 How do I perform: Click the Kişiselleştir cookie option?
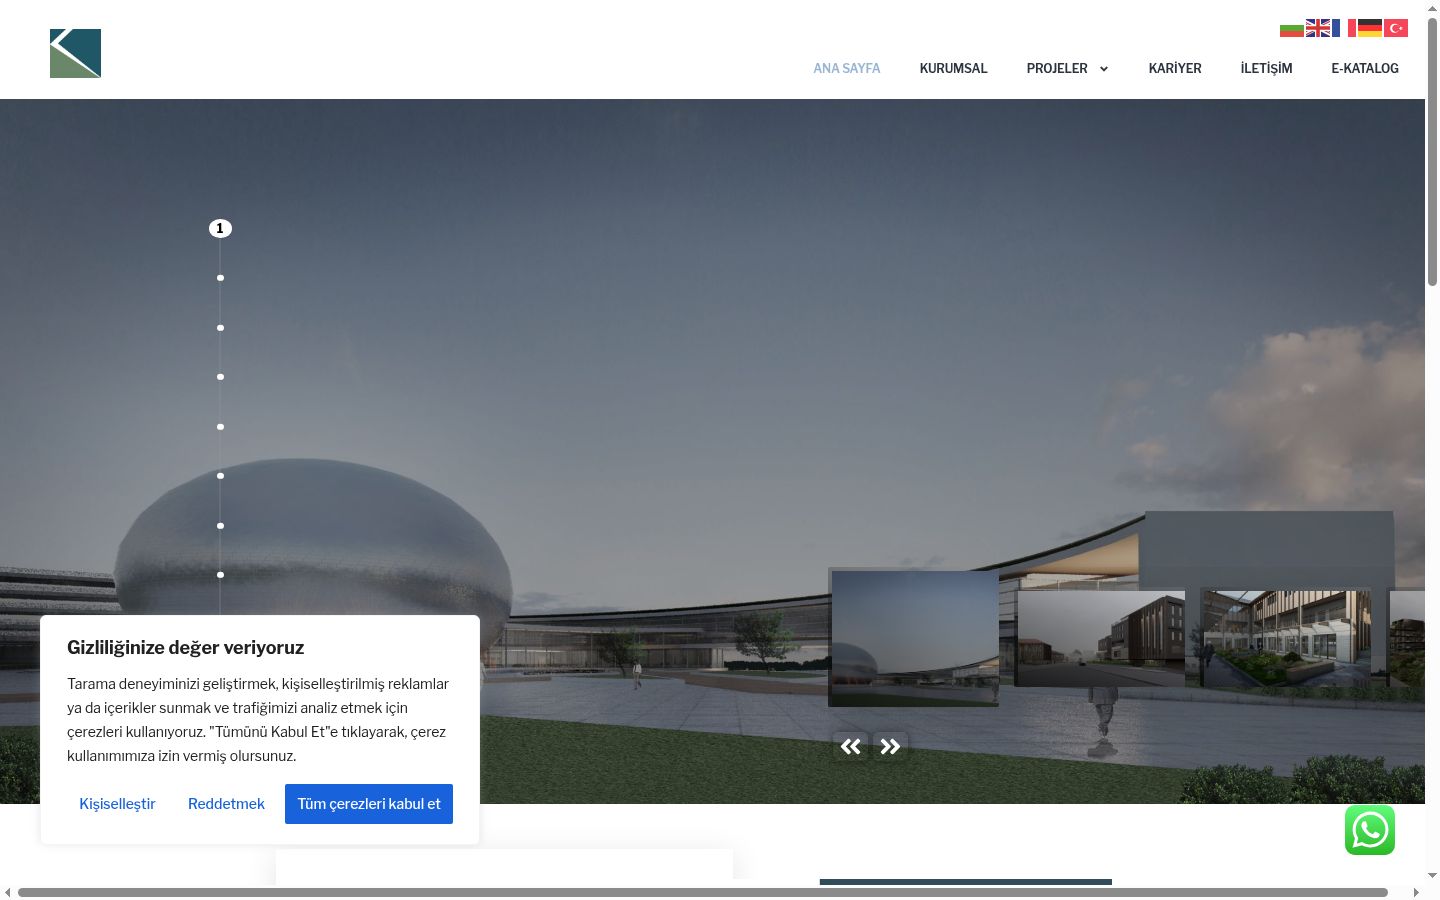coord(118,804)
